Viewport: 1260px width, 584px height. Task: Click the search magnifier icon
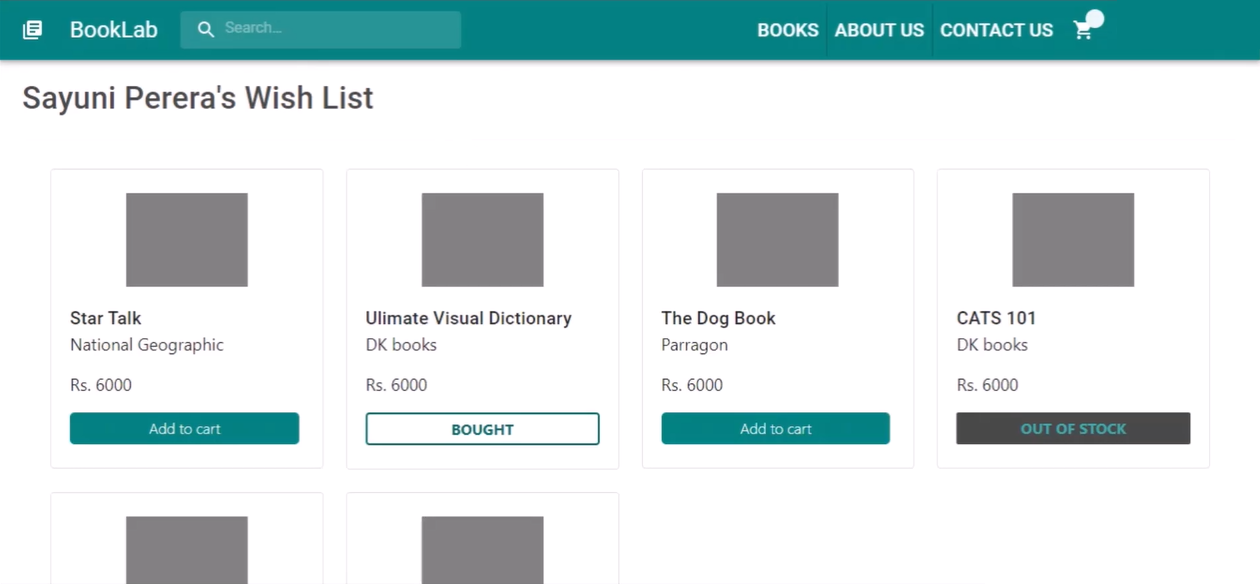(x=206, y=29)
